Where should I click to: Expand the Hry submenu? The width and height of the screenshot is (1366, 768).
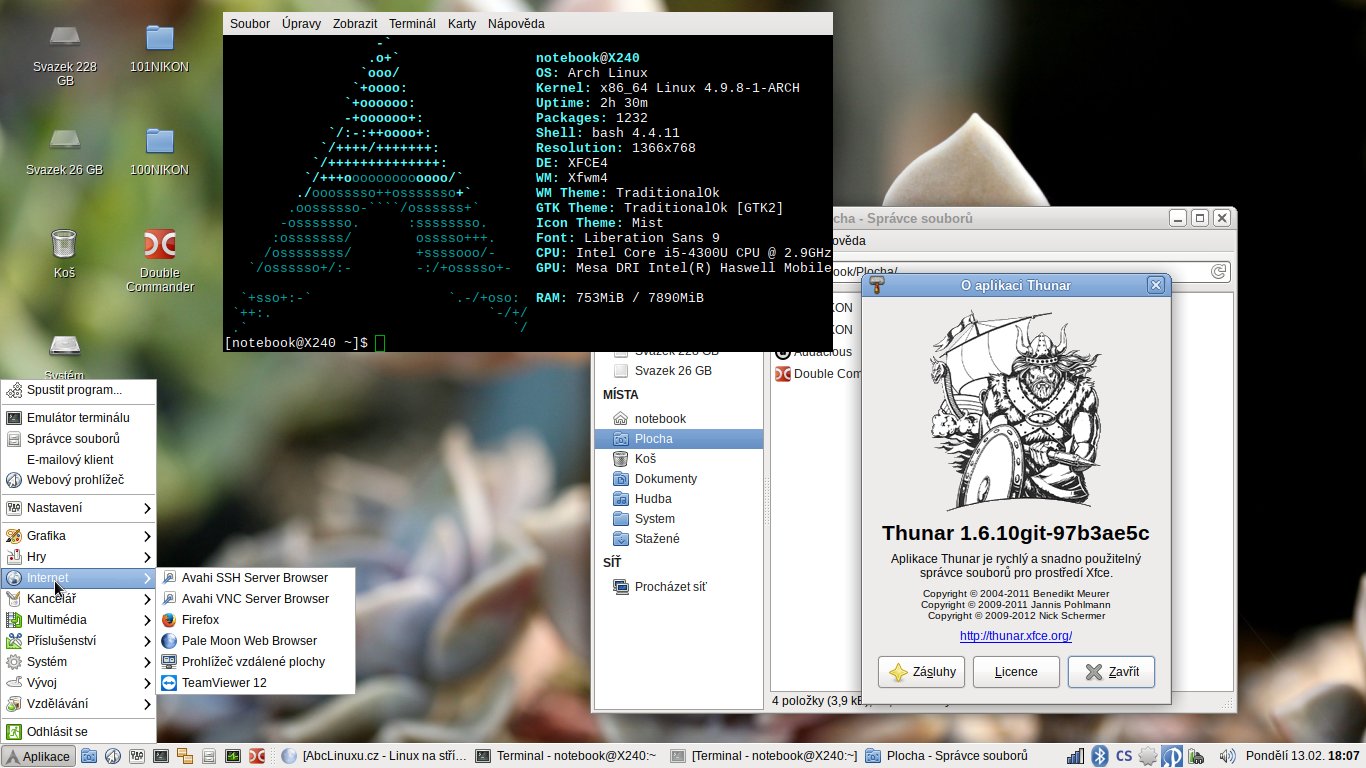[79, 557]
